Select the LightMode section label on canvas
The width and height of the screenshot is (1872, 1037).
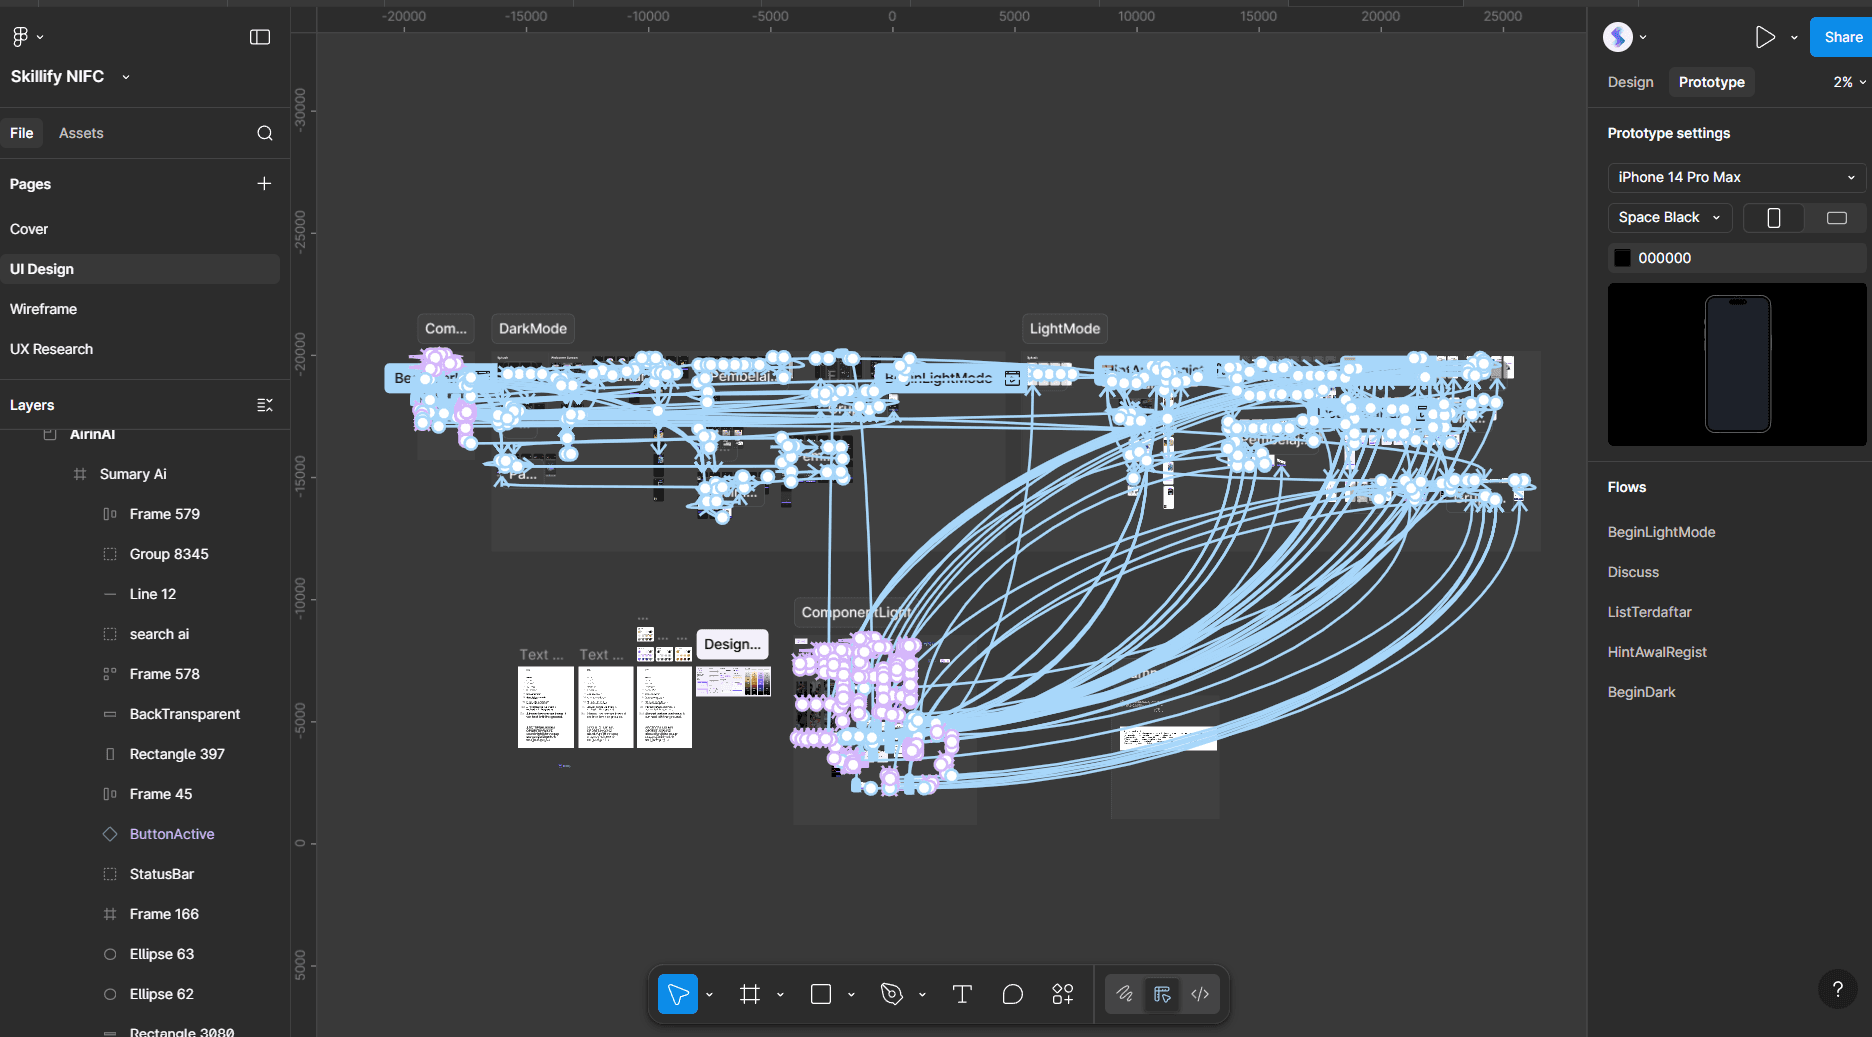(x=1064, y=329)
